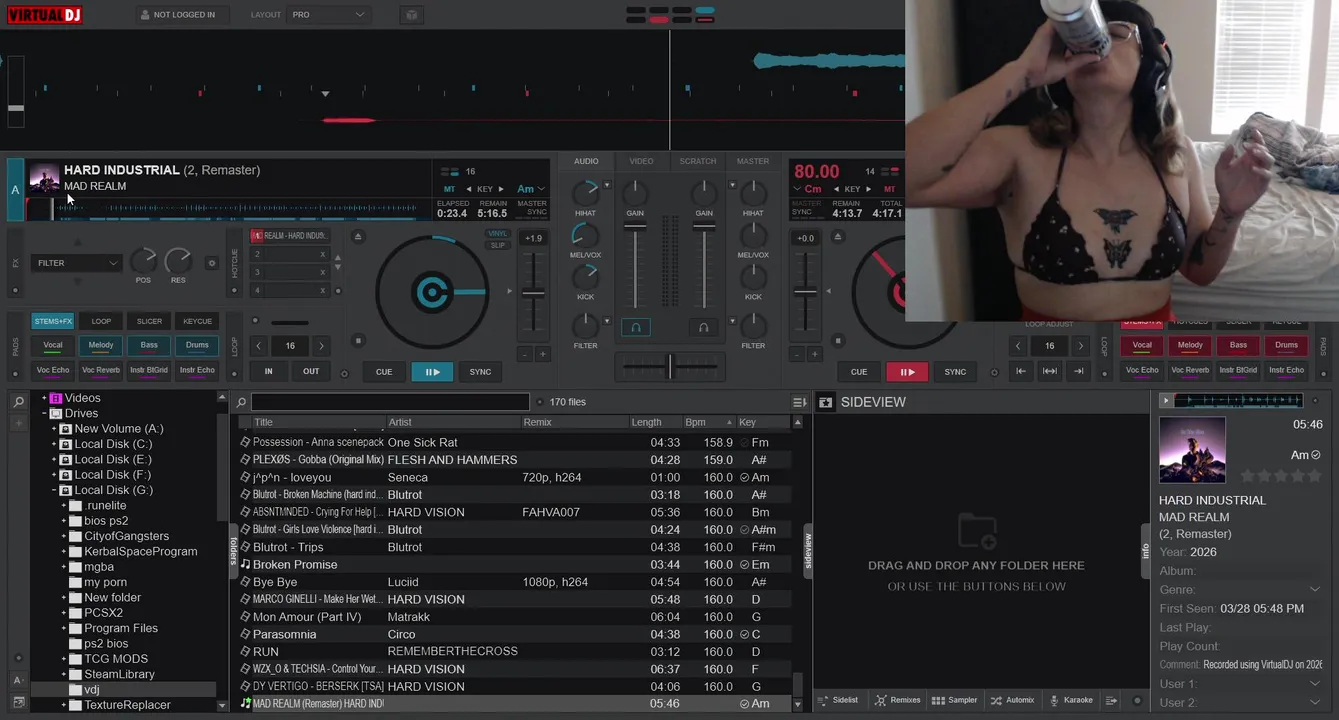This screenshot has height=720, width=1339.
Task: Click the right deck headphone cue button
Action: coord(704,327)
